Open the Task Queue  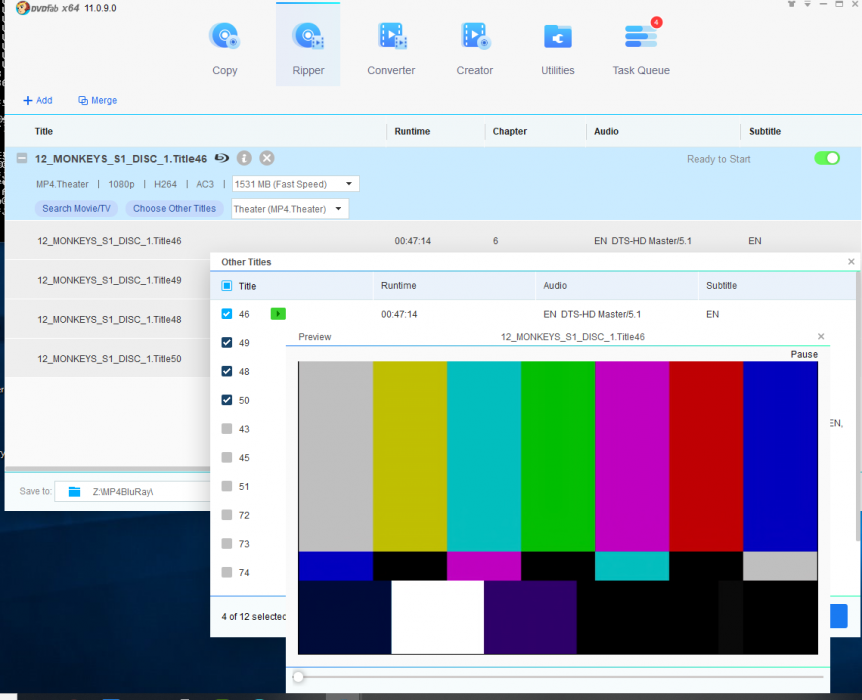click(x=641, y=48)
